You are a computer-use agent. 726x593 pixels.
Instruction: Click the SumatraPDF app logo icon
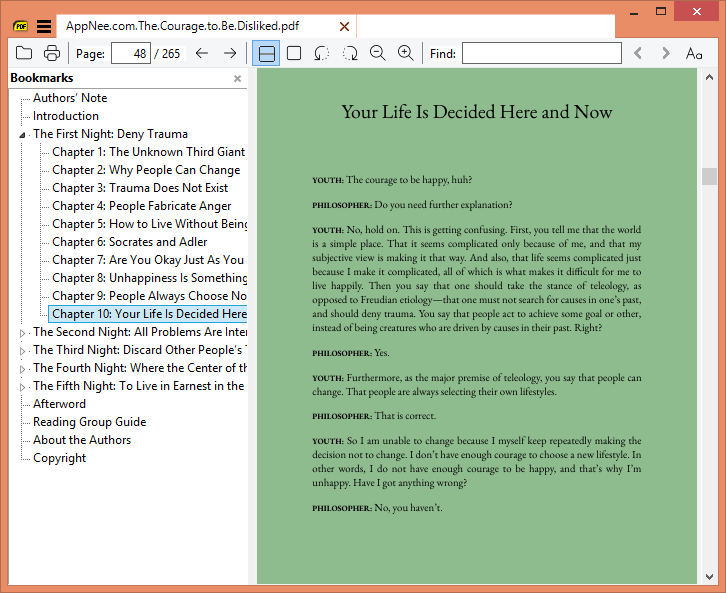pos(20,26)
